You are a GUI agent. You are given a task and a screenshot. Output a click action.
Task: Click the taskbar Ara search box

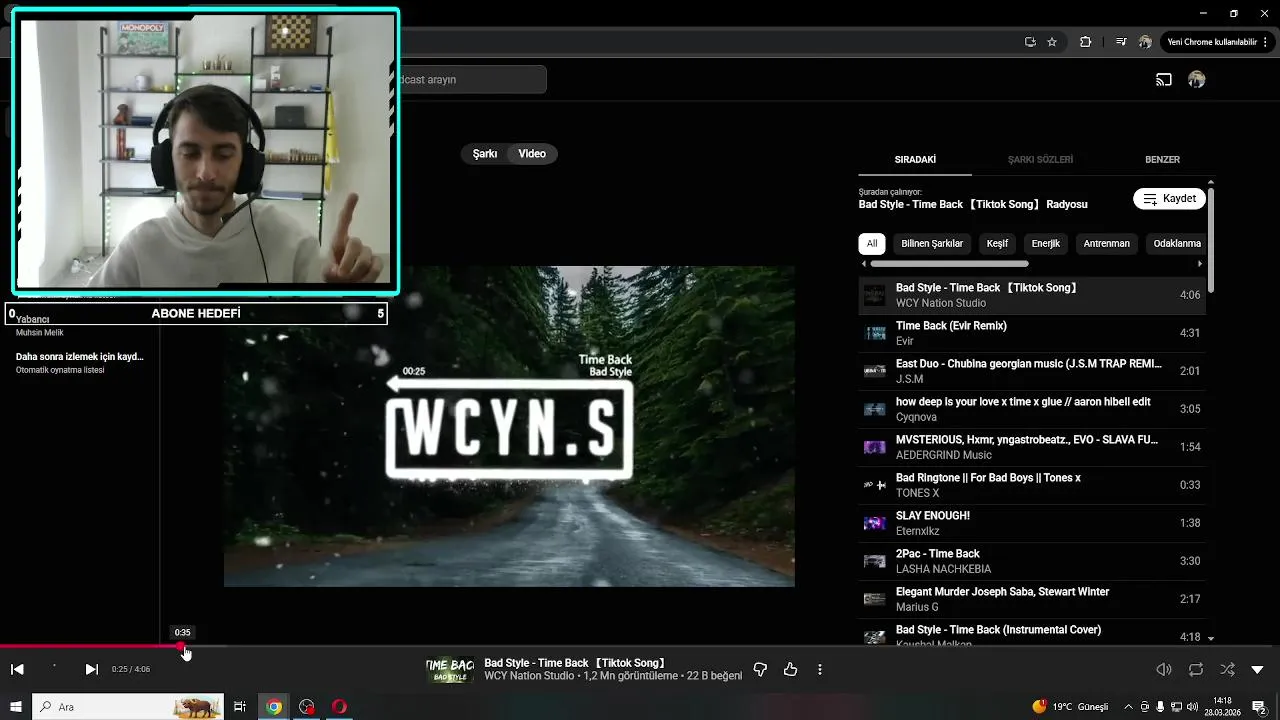[x=128, y=707]
